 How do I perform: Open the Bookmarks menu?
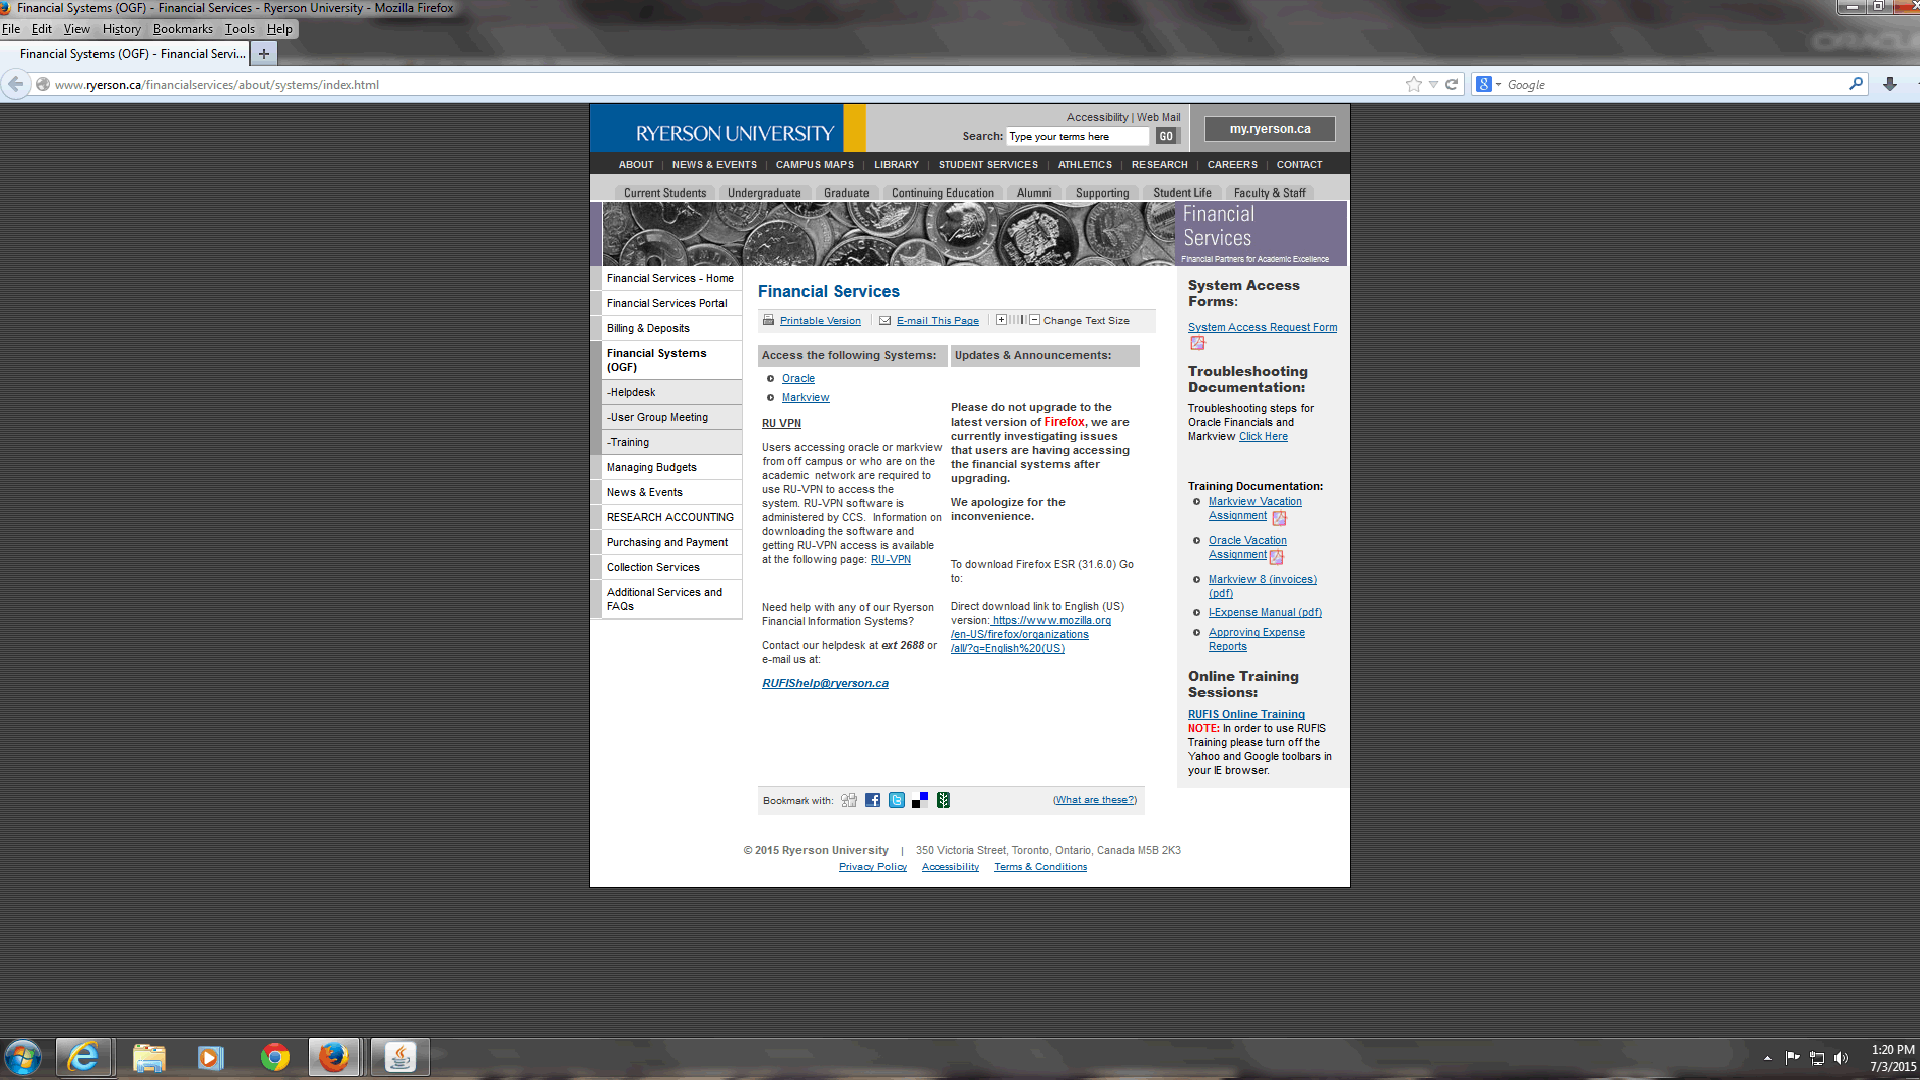[x=182, y=29]
